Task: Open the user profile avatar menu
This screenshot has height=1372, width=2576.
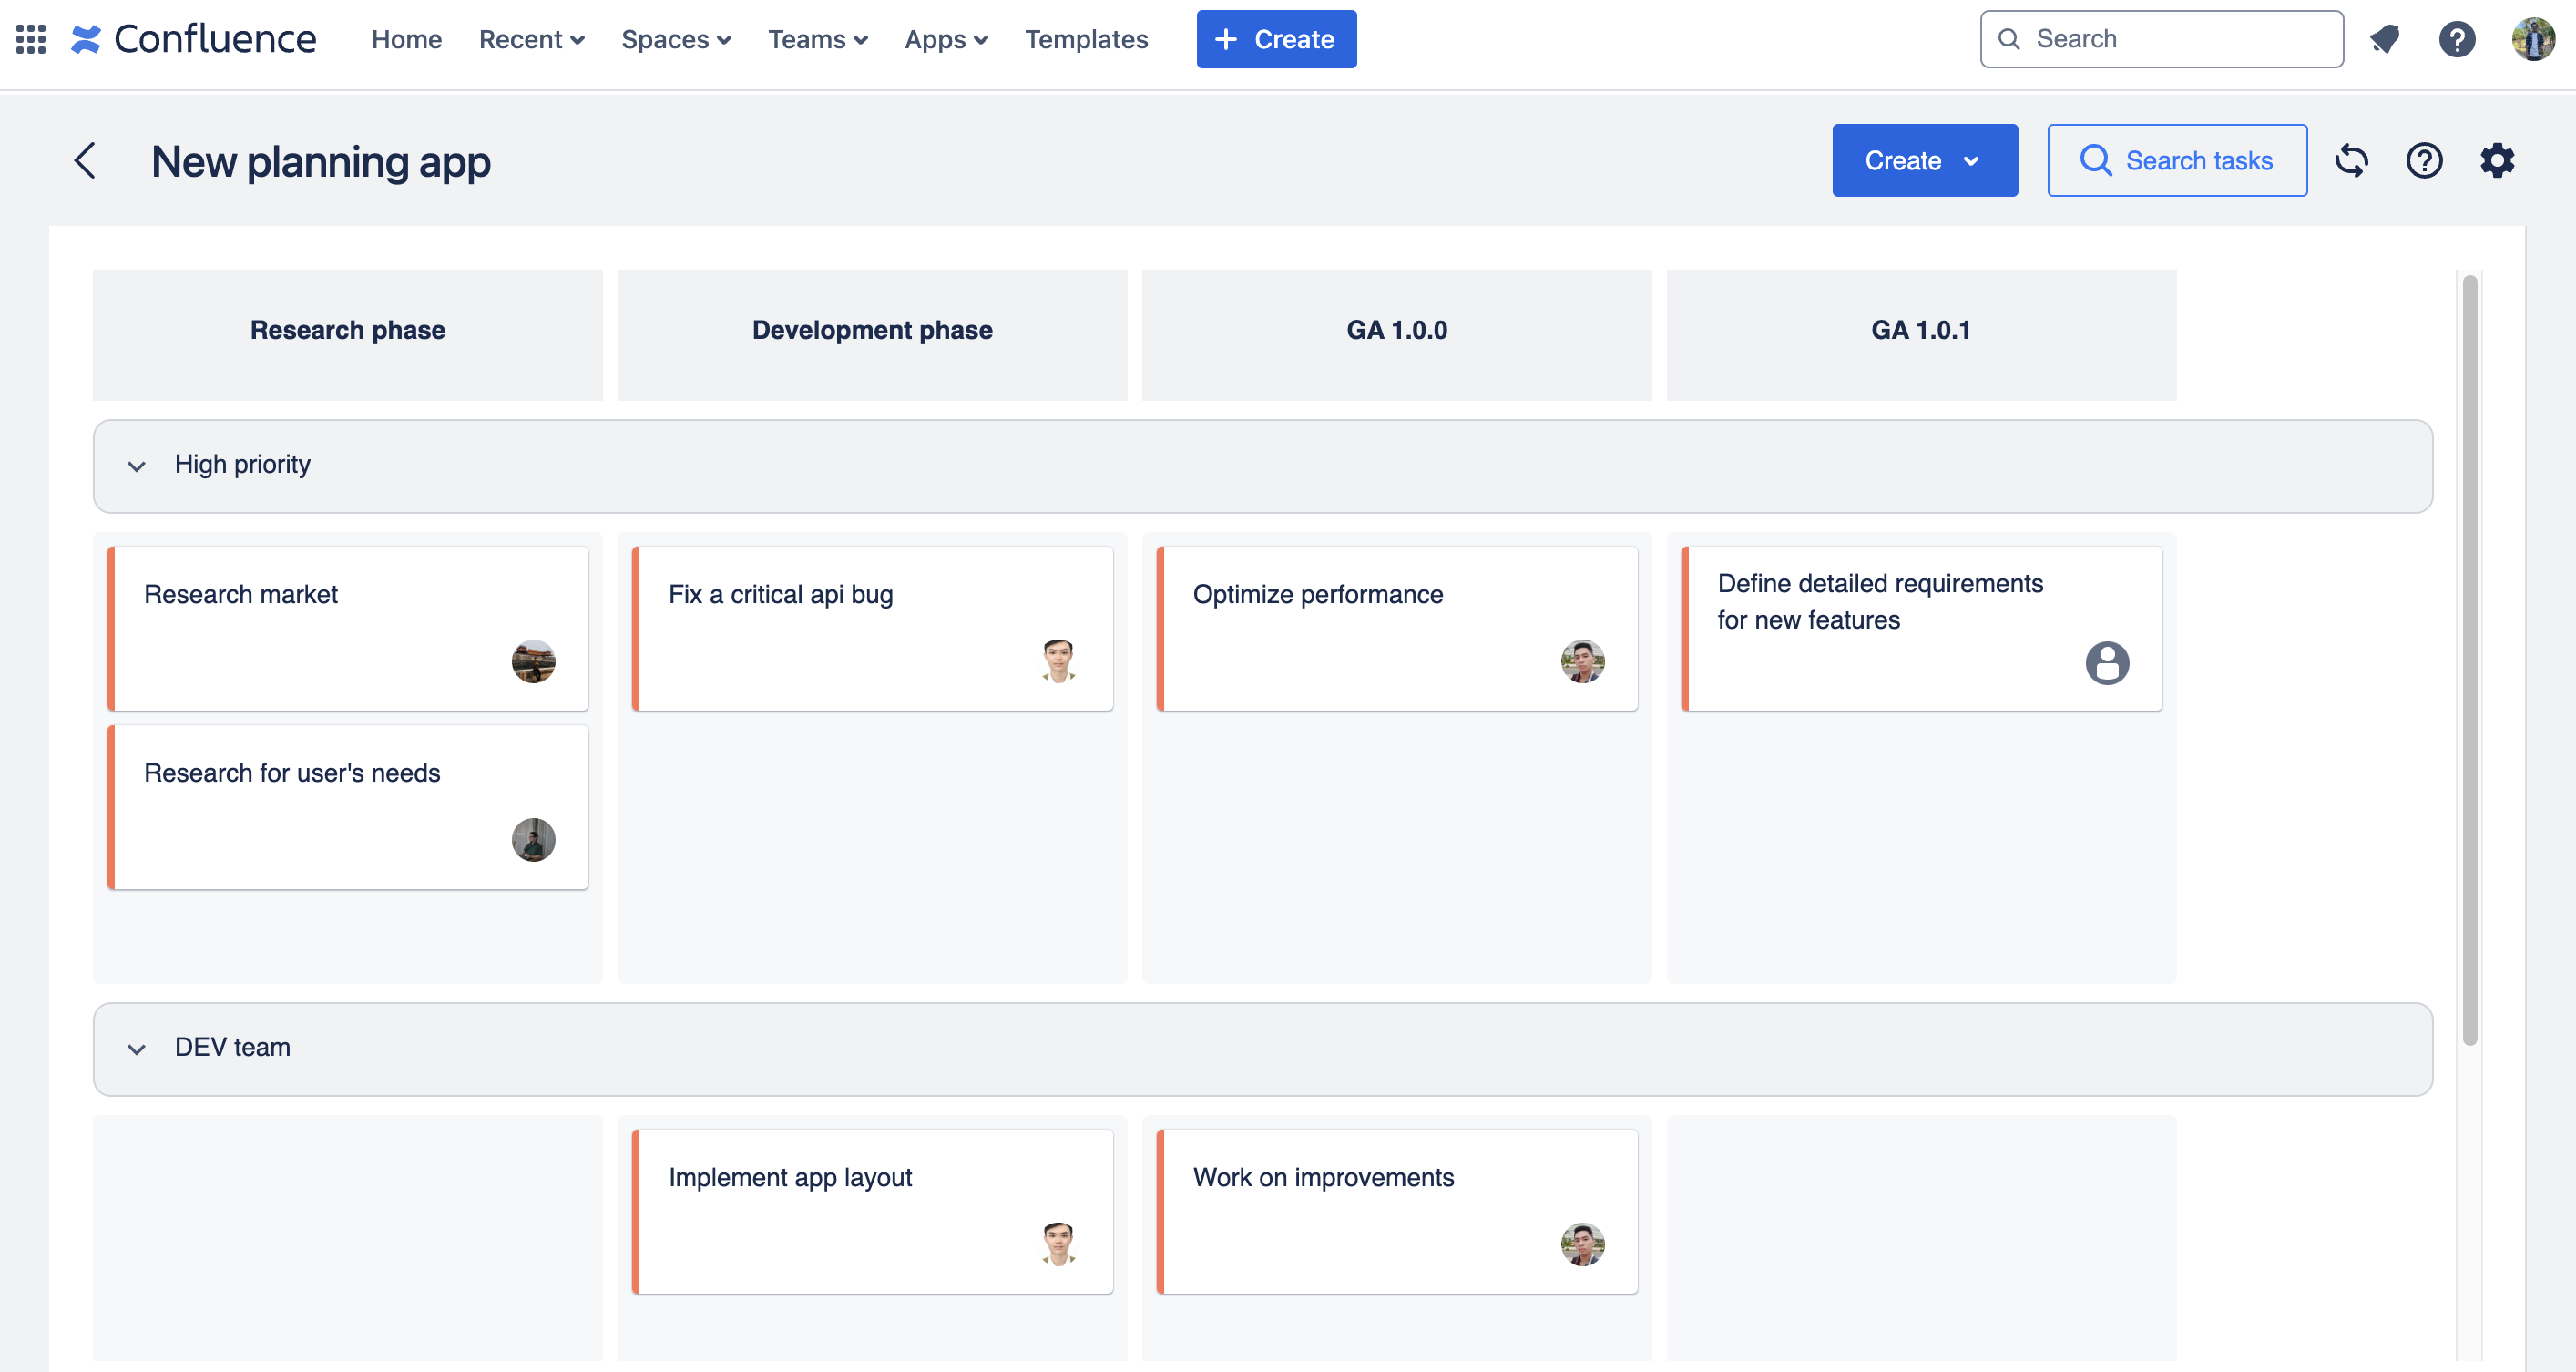Action: click(x=2532, y=39)
